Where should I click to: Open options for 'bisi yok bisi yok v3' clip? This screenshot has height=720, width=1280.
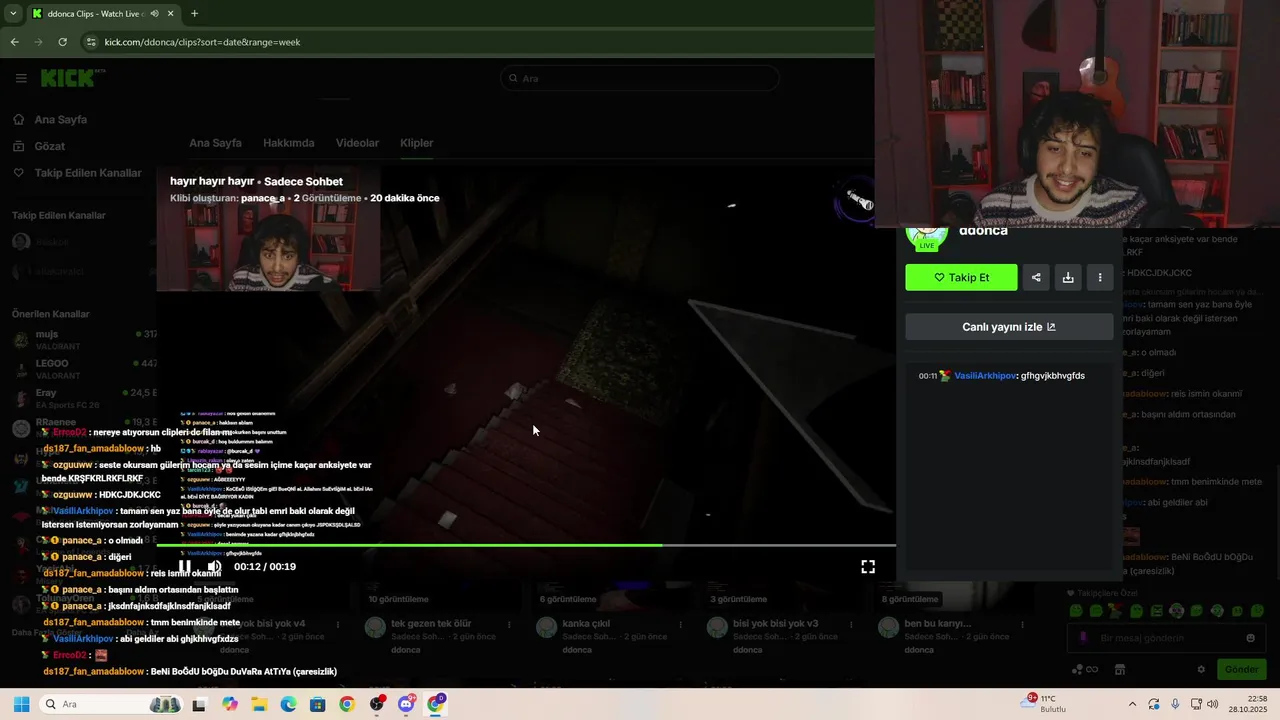pos(853,624)
